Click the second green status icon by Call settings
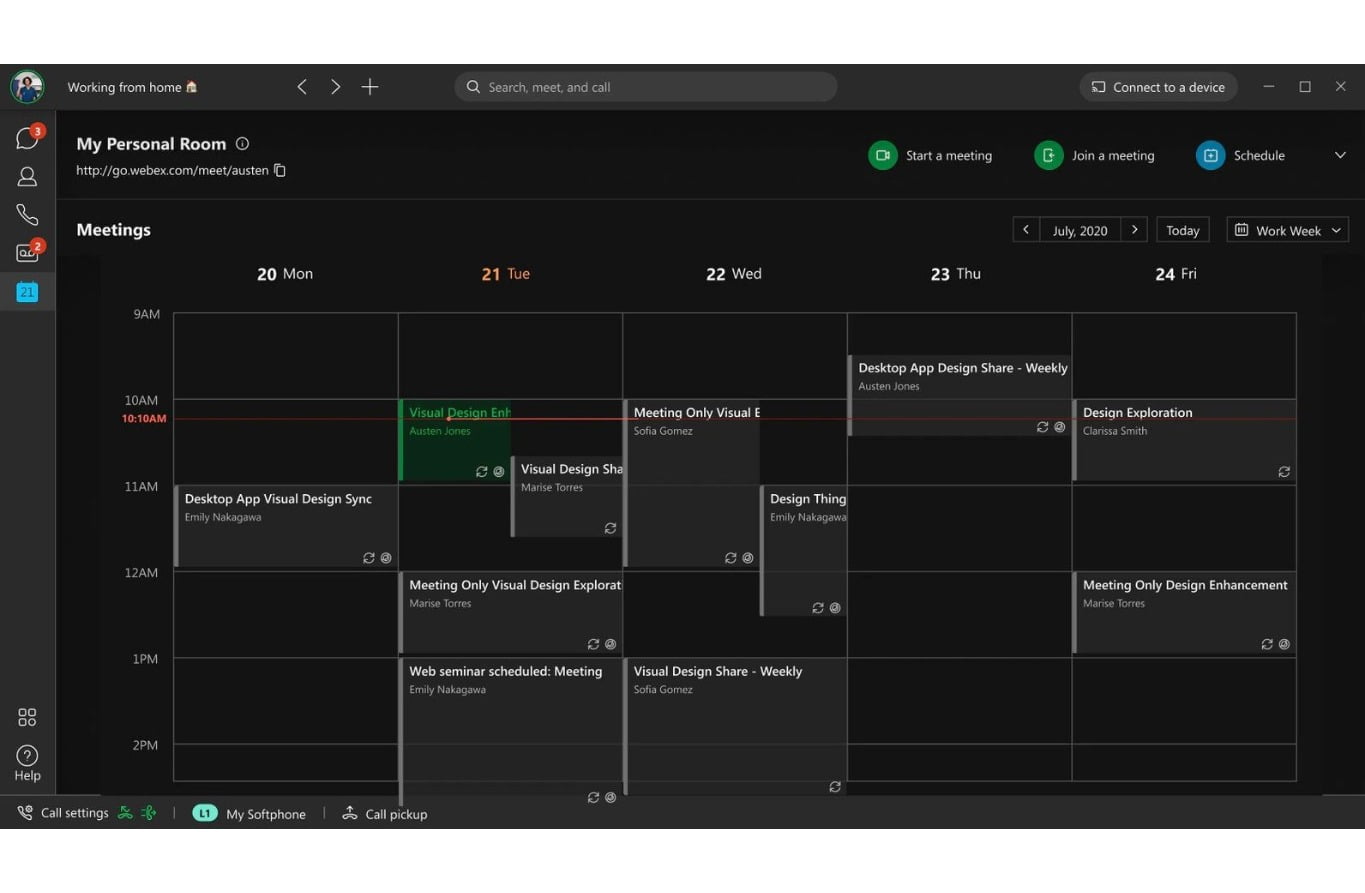This screenshot has height=893, width=1365. [148, 813]
